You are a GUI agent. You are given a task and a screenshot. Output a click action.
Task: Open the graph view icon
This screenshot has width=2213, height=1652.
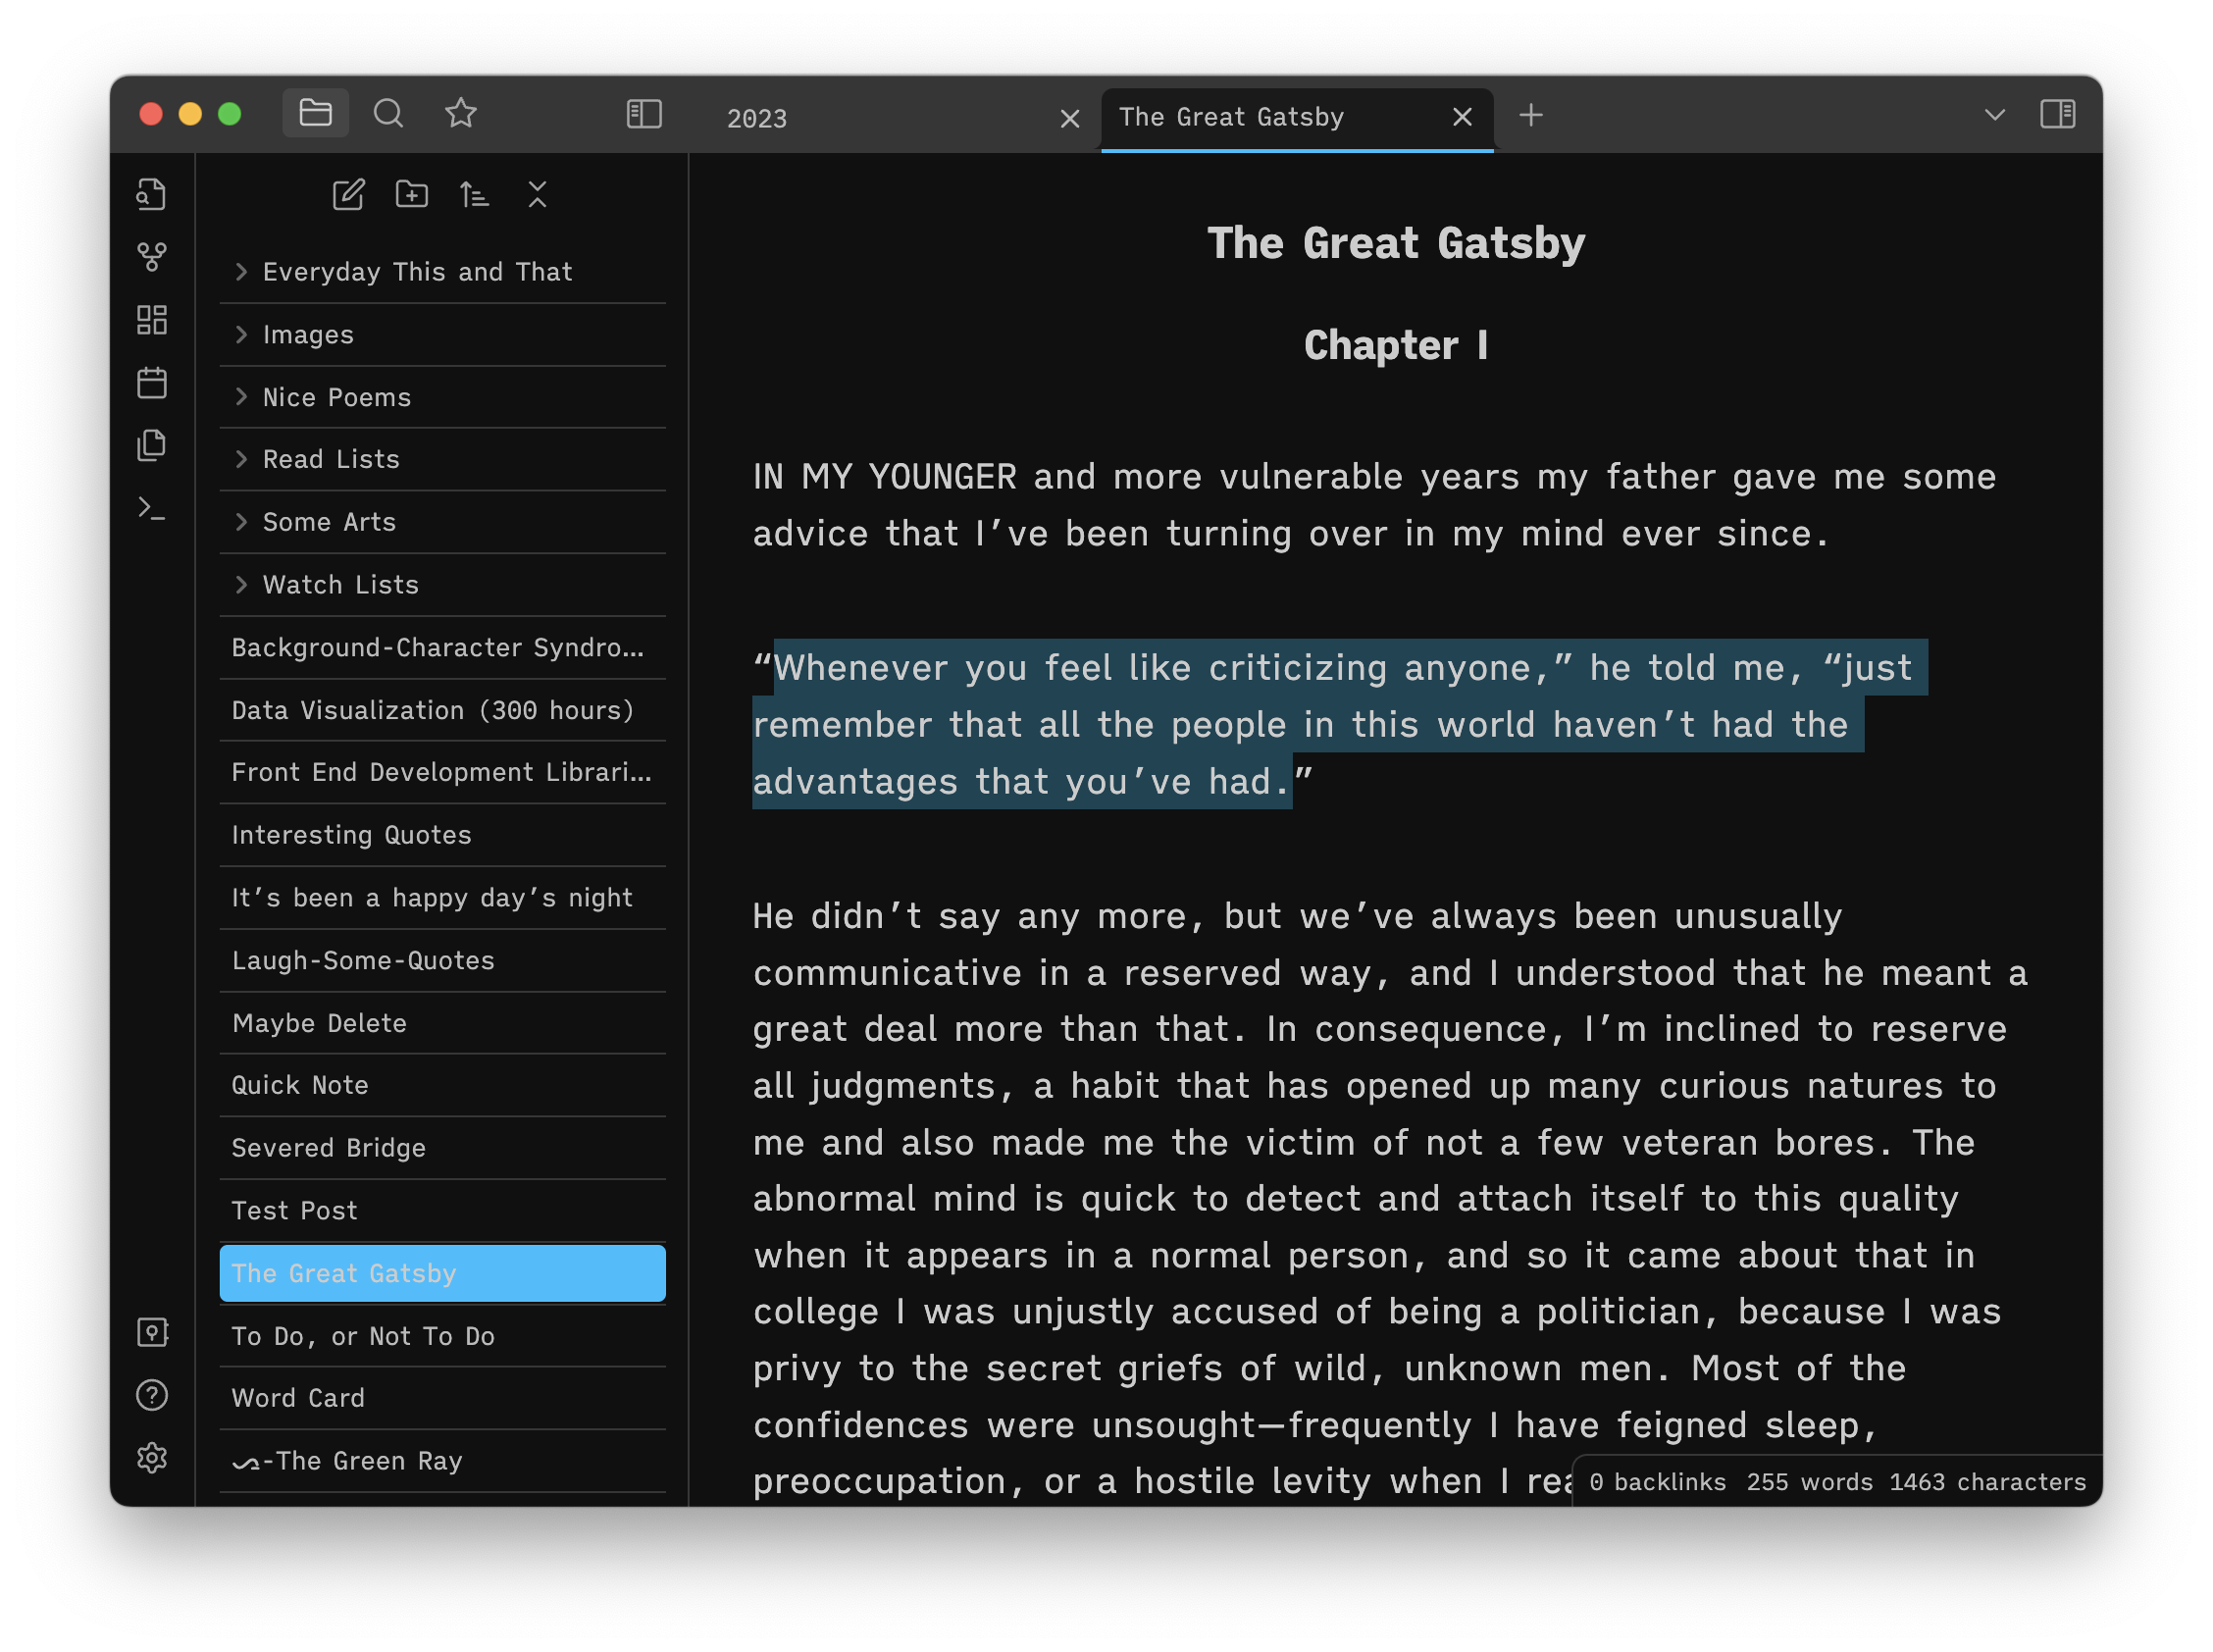tap(151, 257)
